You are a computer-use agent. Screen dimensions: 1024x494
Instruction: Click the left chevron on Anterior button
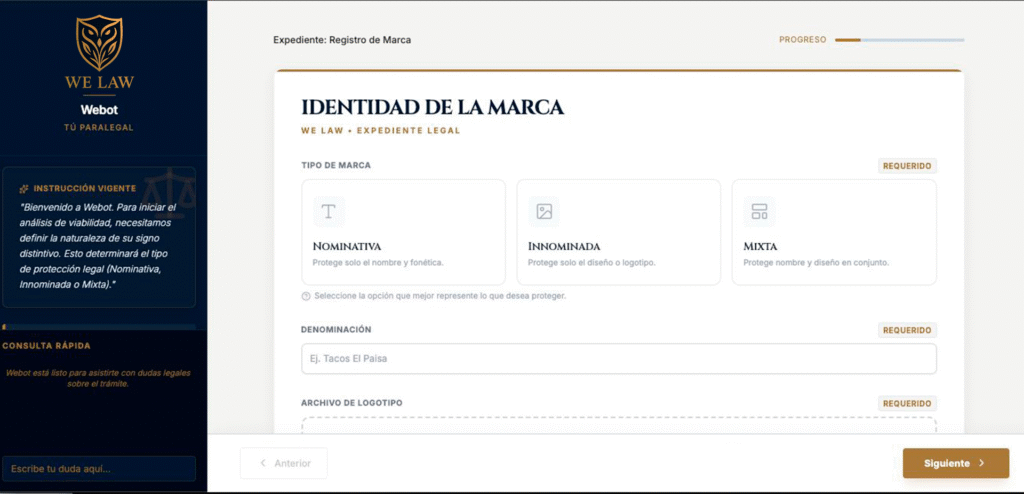[263, 463]
